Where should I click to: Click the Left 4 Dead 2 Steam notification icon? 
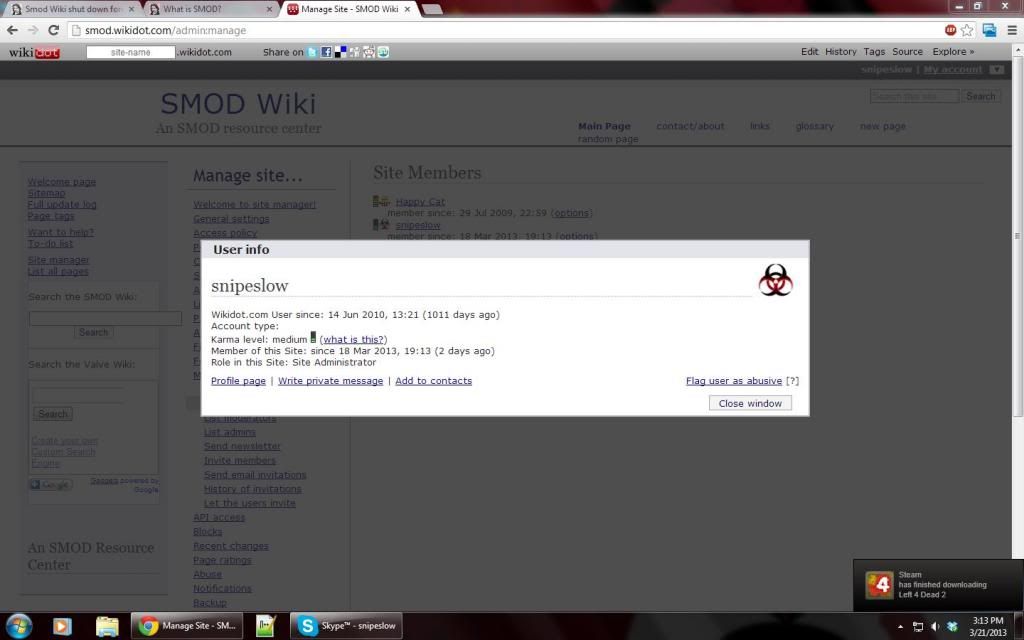879,584
